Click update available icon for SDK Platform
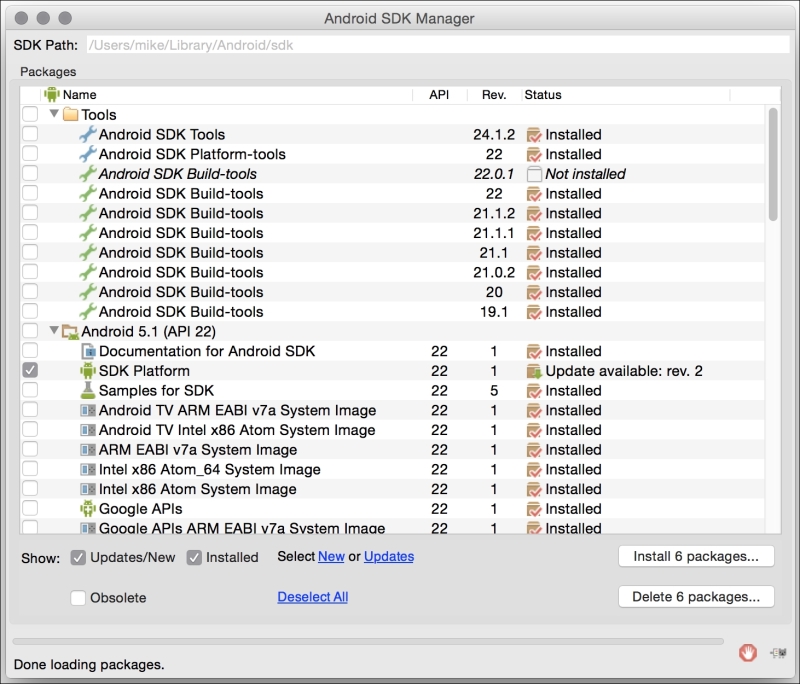The image size is (800, 684). coord(534,371)
